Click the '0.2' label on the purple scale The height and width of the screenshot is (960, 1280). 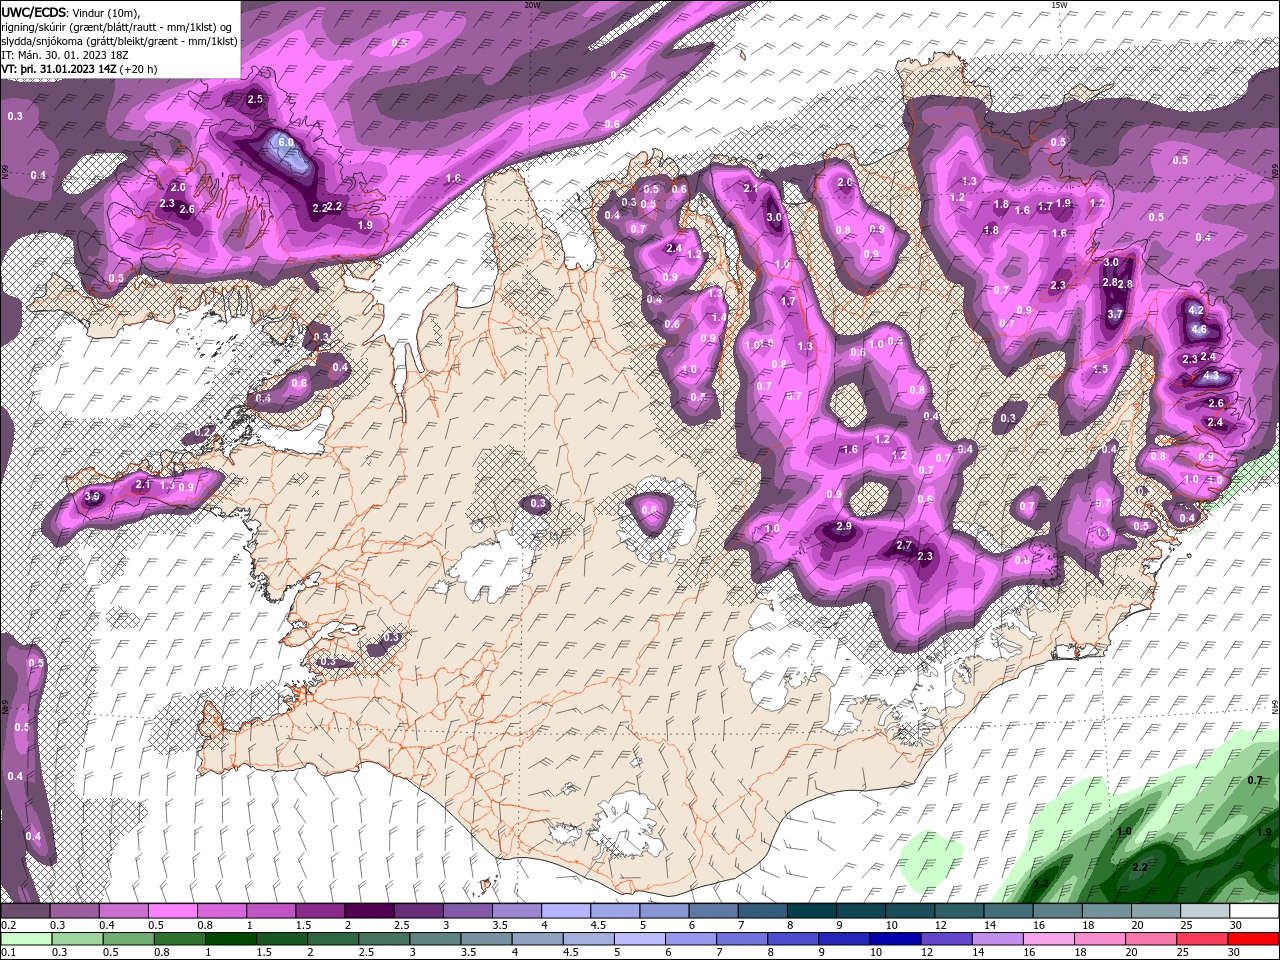(x=7, y=925)
